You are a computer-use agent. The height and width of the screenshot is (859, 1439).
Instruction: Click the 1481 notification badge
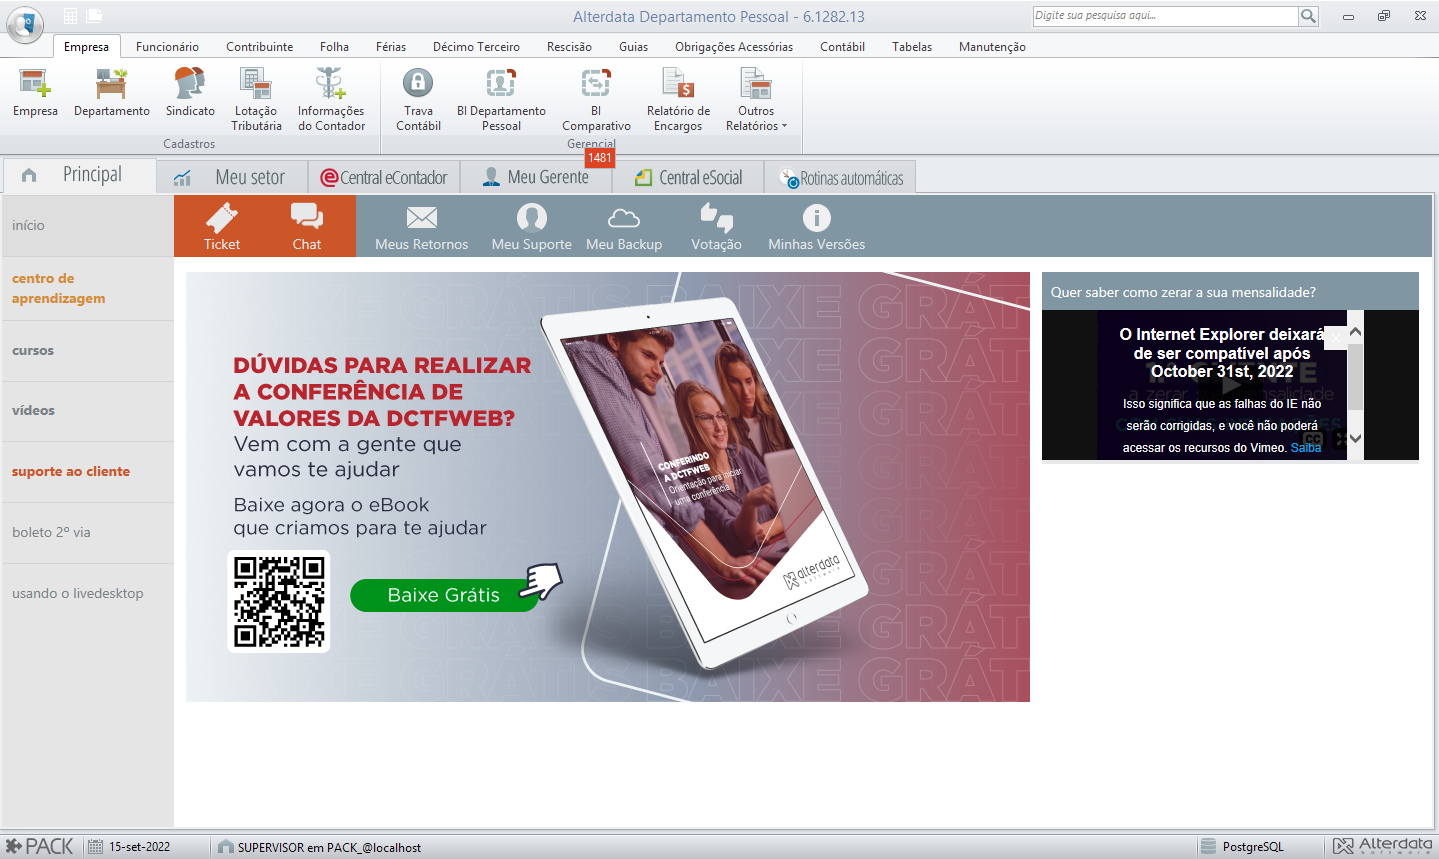(600, 158)
